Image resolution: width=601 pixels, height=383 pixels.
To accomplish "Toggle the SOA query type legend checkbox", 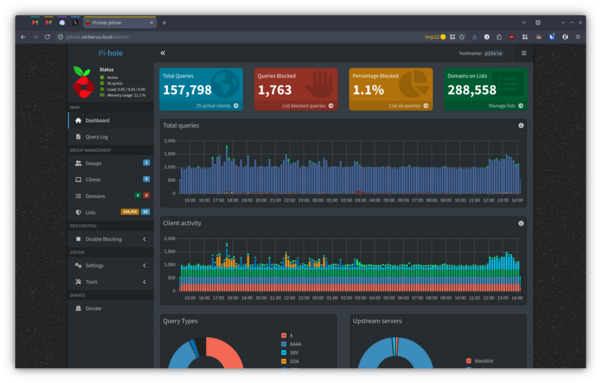I will (x=284, y=361).
